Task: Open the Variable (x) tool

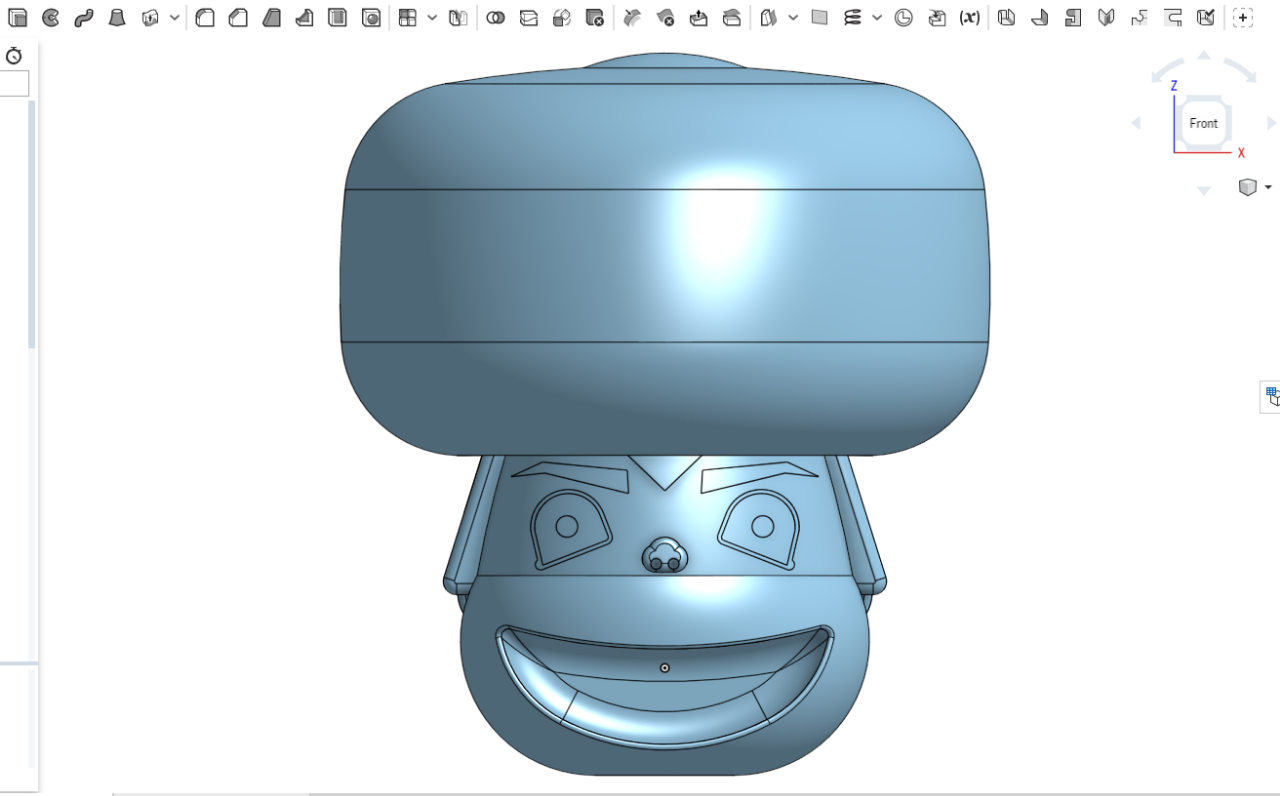Action: click(969, 17)
